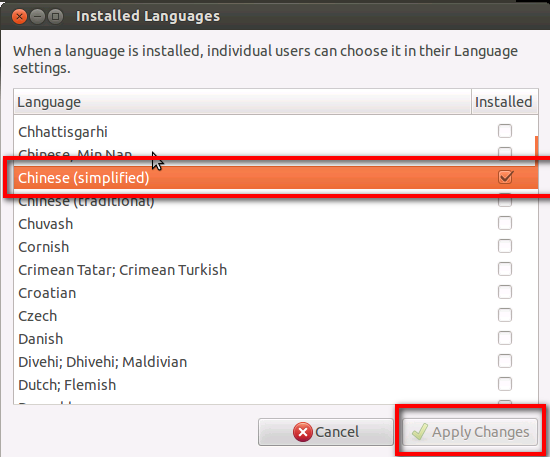Image resolution: width=550 pixels, height=457 pixels.
Task: Enable the Czech installed checkbox
Action: (x=505, y=315)
